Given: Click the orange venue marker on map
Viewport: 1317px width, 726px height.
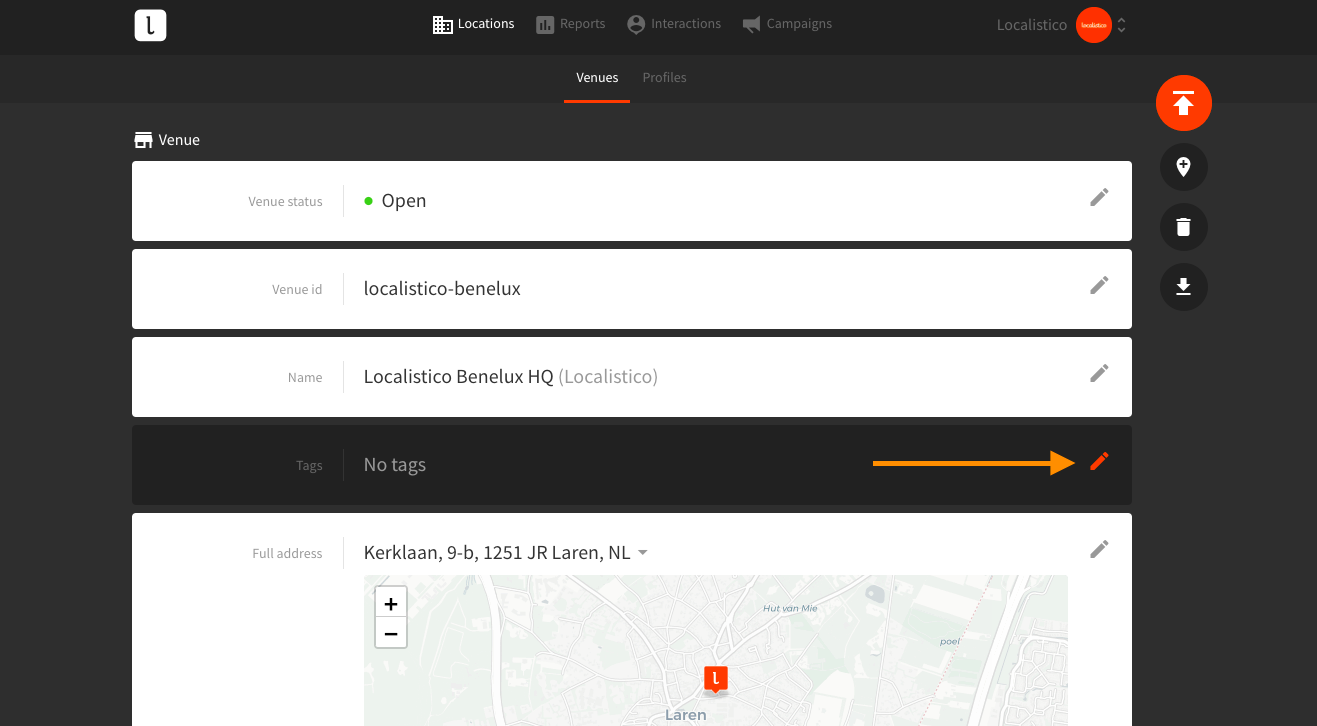Looking at the screenshot, I should point(716,679).
